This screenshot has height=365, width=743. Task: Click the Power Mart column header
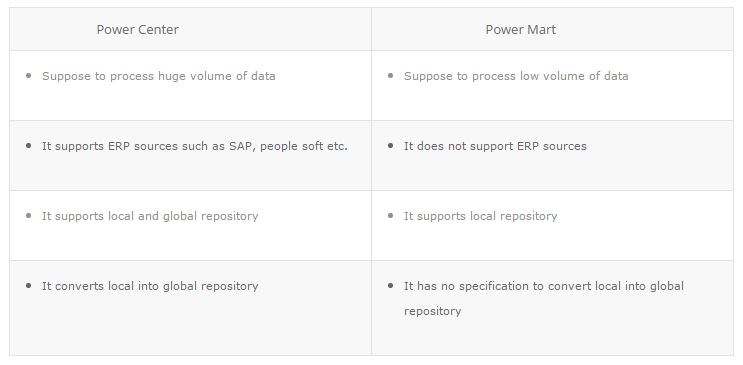[x=520, y=29]
